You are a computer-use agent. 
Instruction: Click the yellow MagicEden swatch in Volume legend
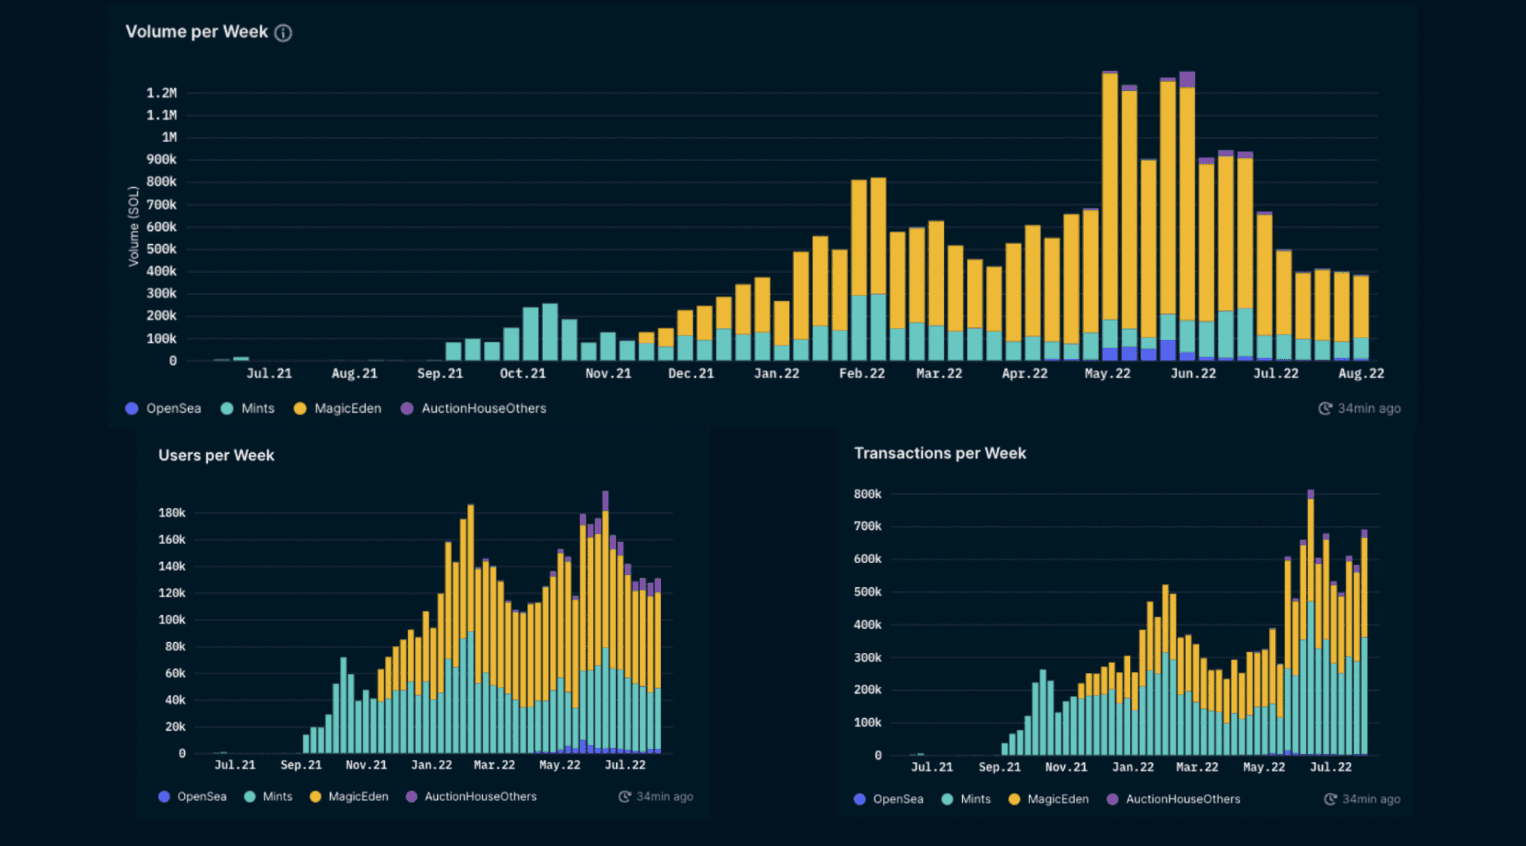(x=300, y=408)
